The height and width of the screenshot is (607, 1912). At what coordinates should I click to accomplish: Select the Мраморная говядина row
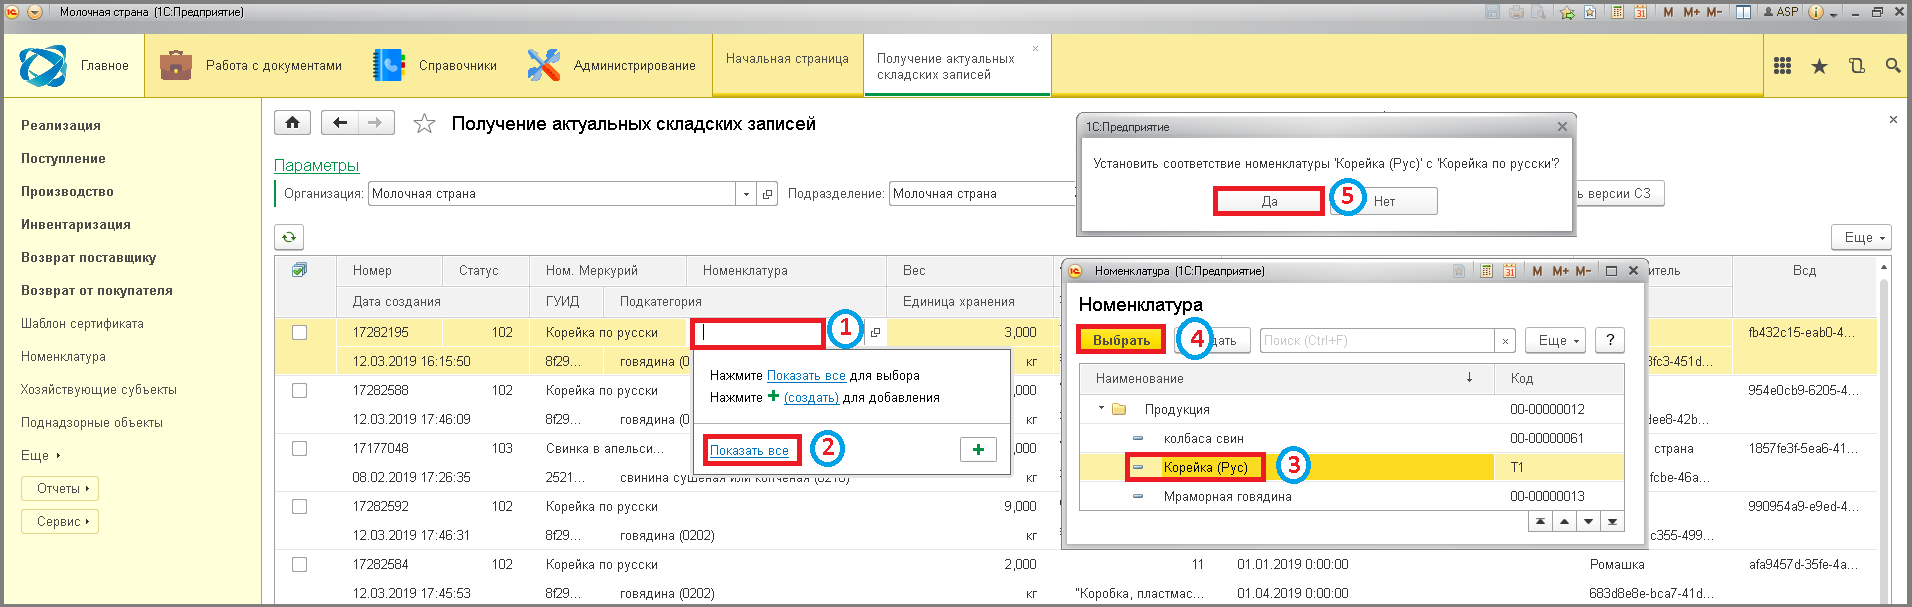click(x=1351, y=496)
